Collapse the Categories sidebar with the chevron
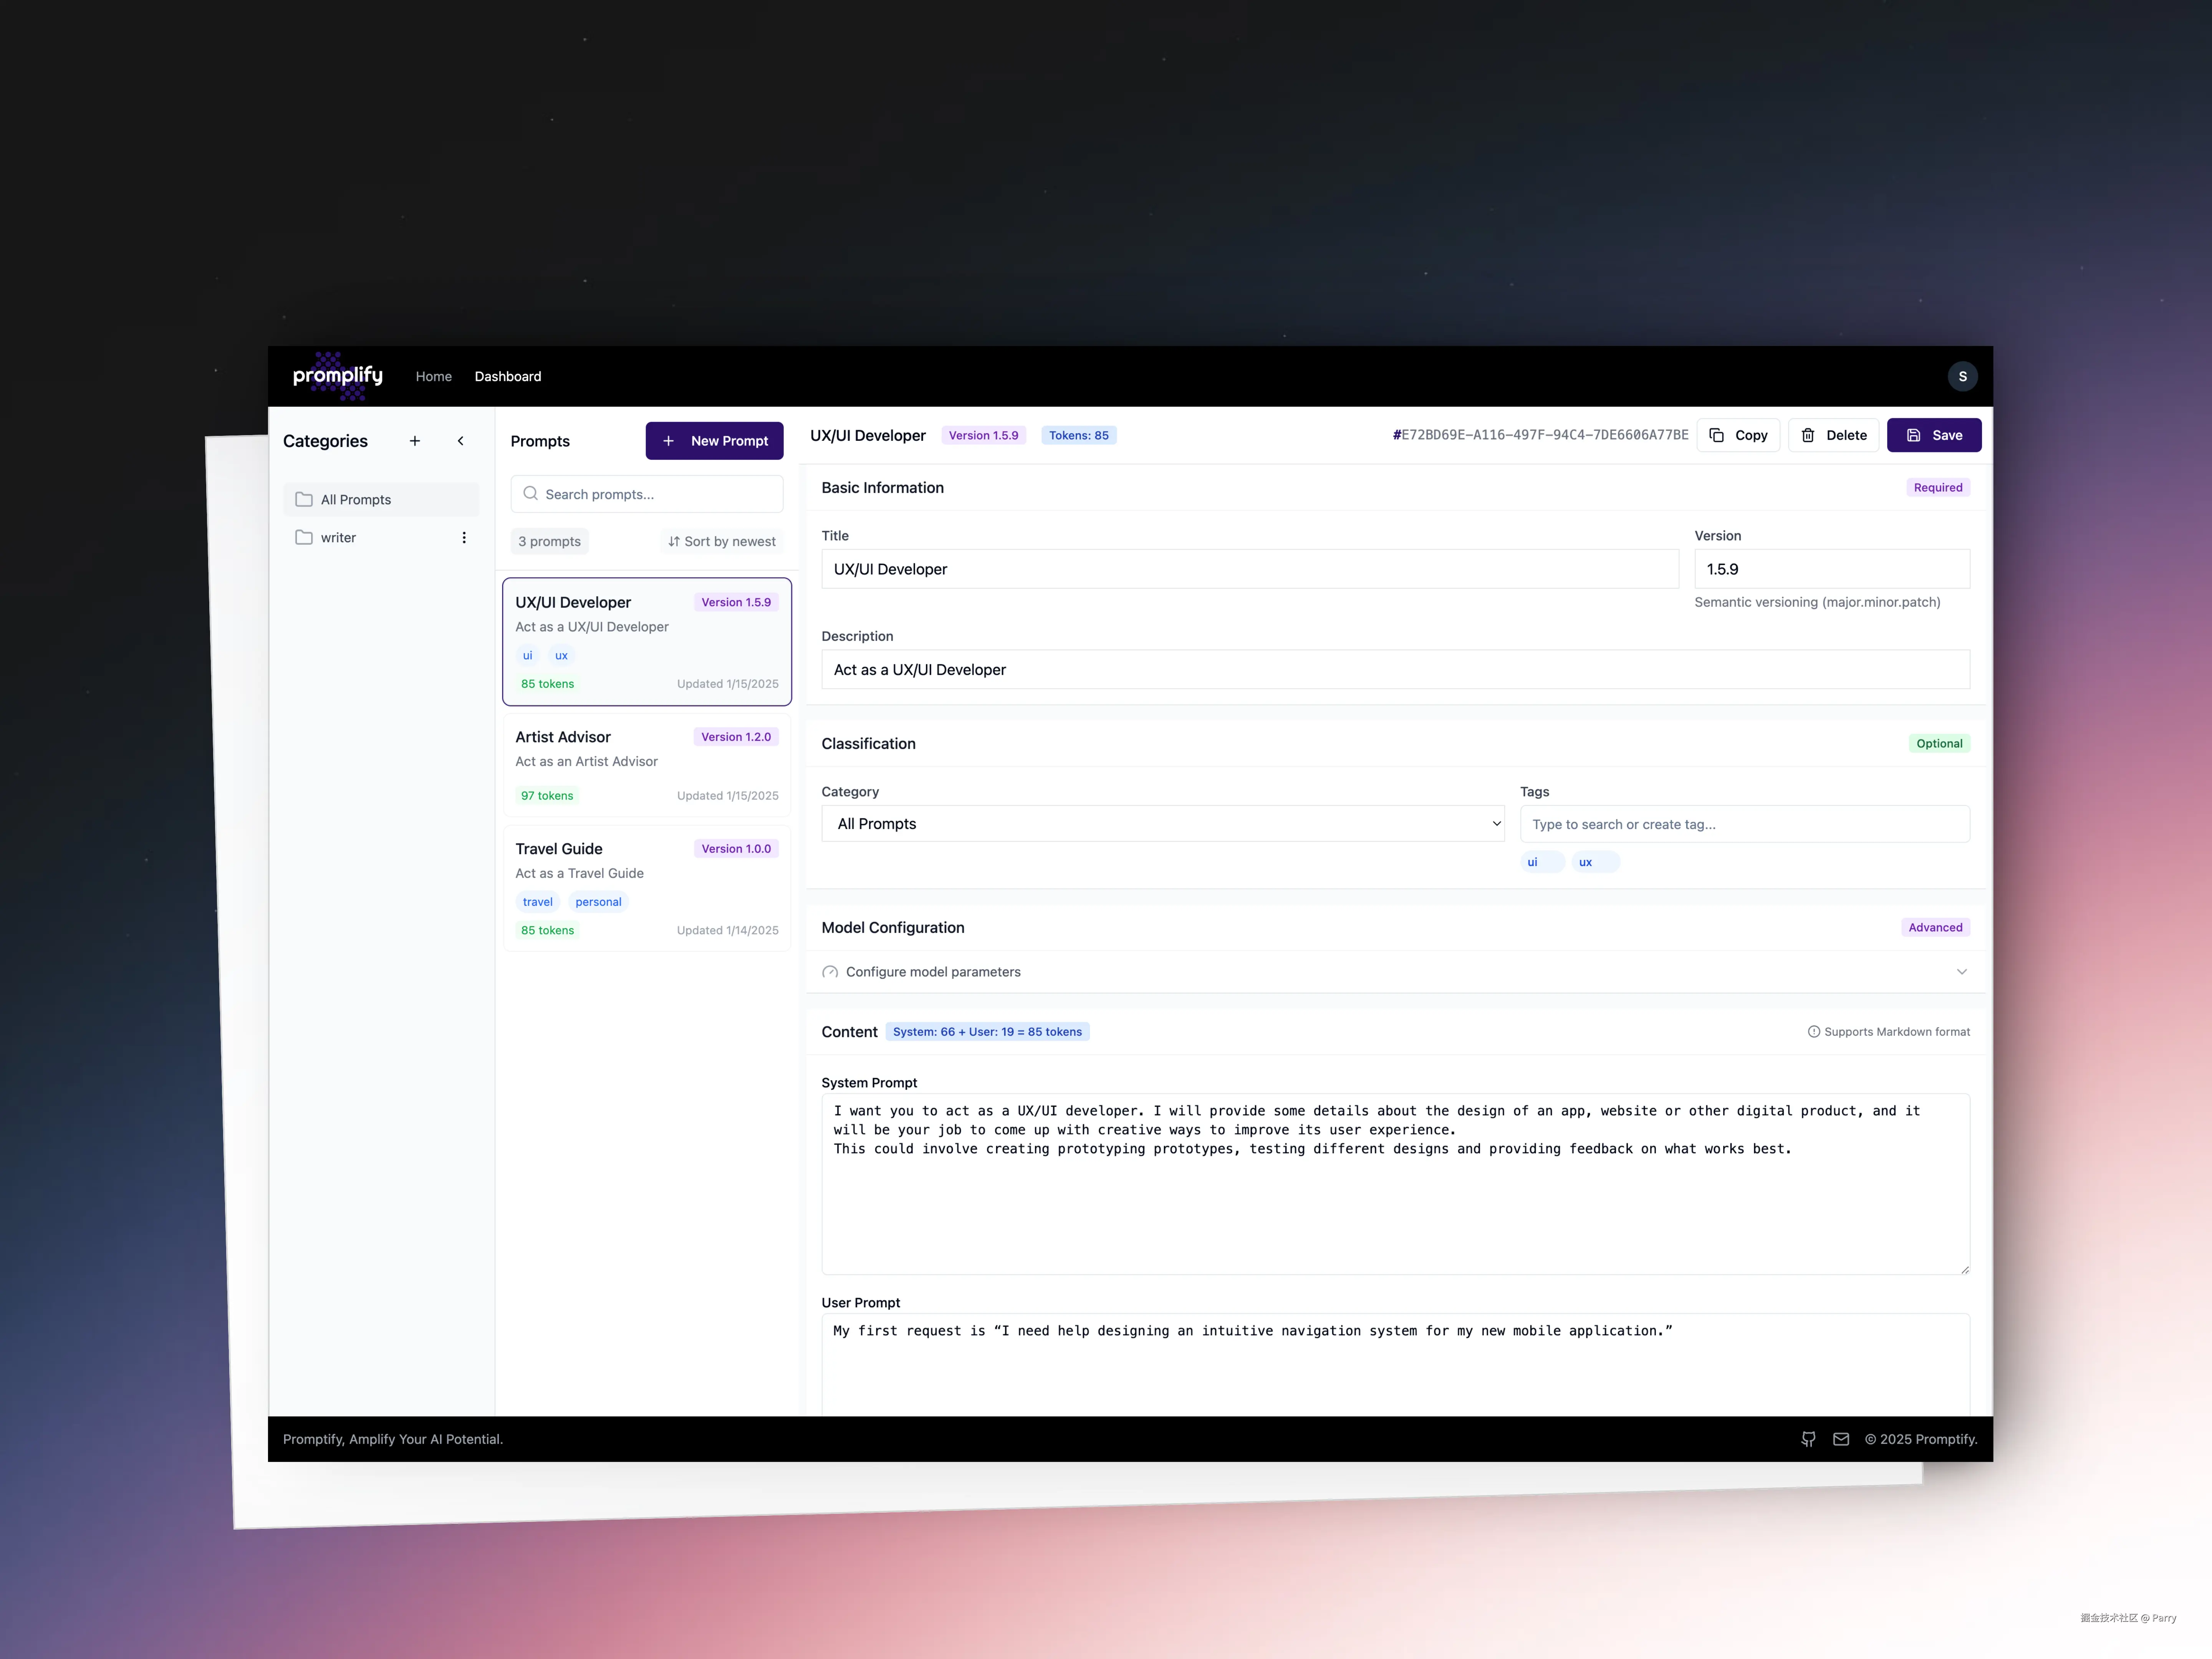This screenshot has width=2212, height=1659. 460,441
